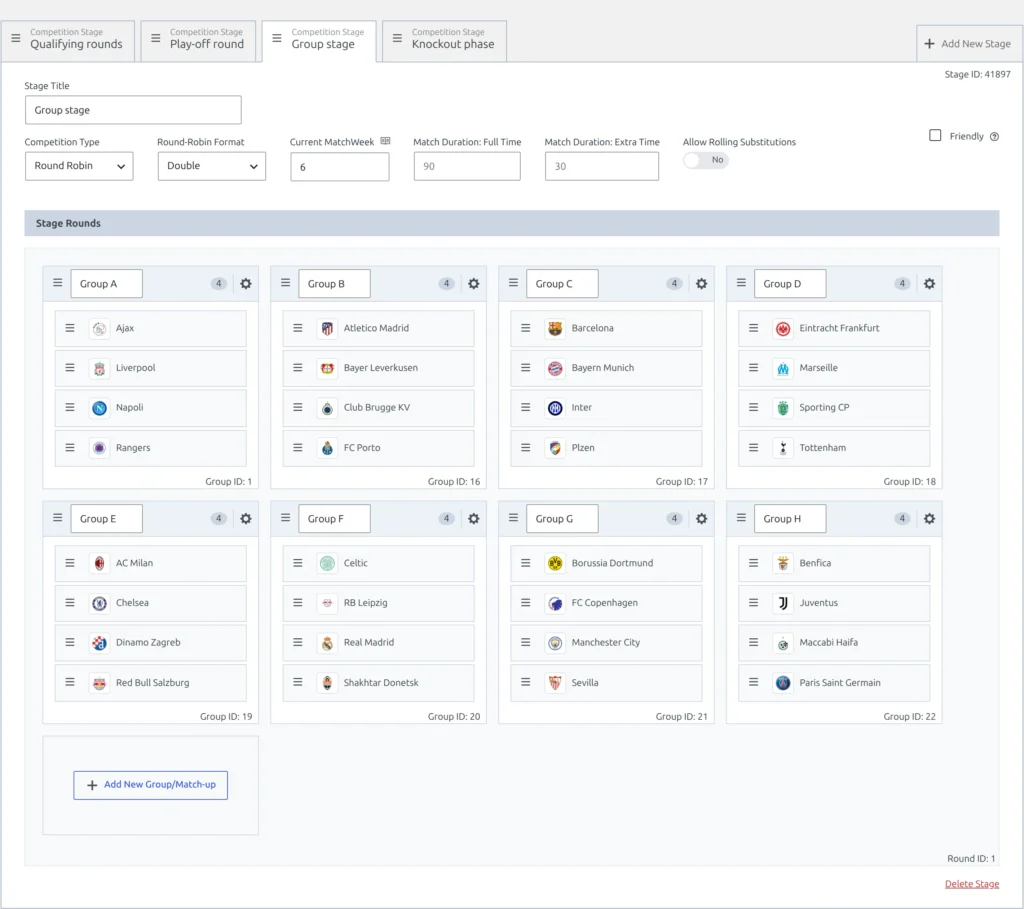
Task: Edit the Group D name field
Action: click(790, 283)
